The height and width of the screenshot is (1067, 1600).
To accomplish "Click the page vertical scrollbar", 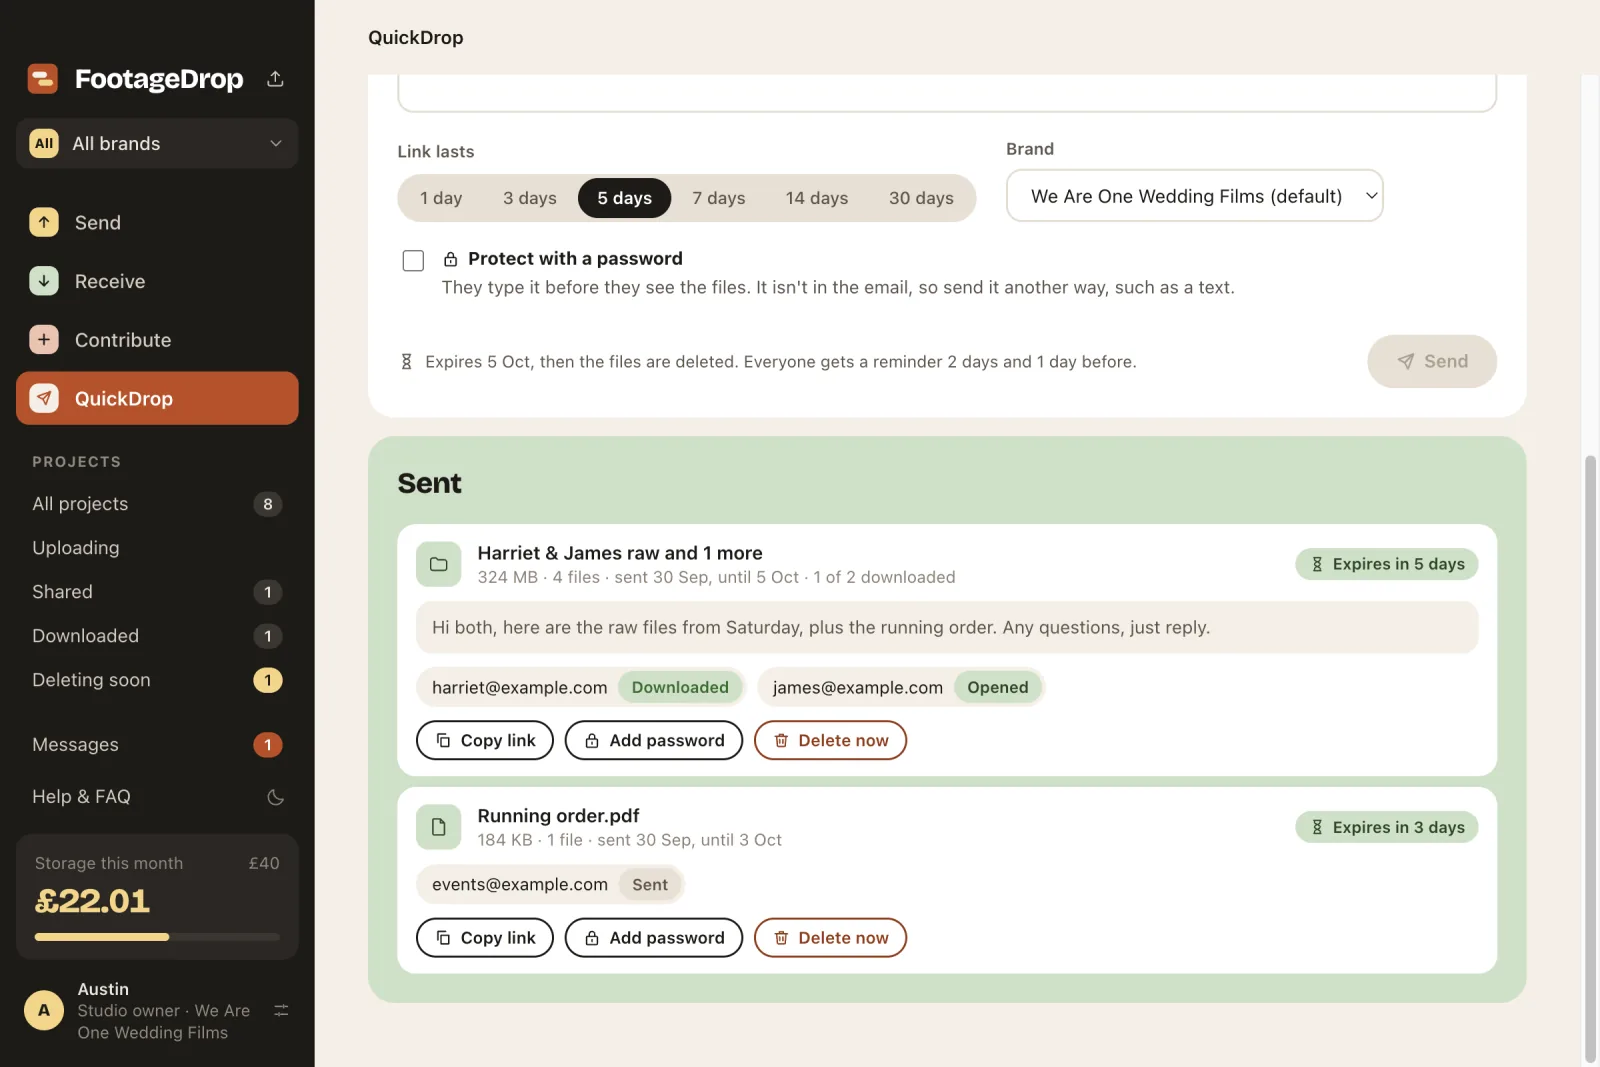I will 1591,758.
